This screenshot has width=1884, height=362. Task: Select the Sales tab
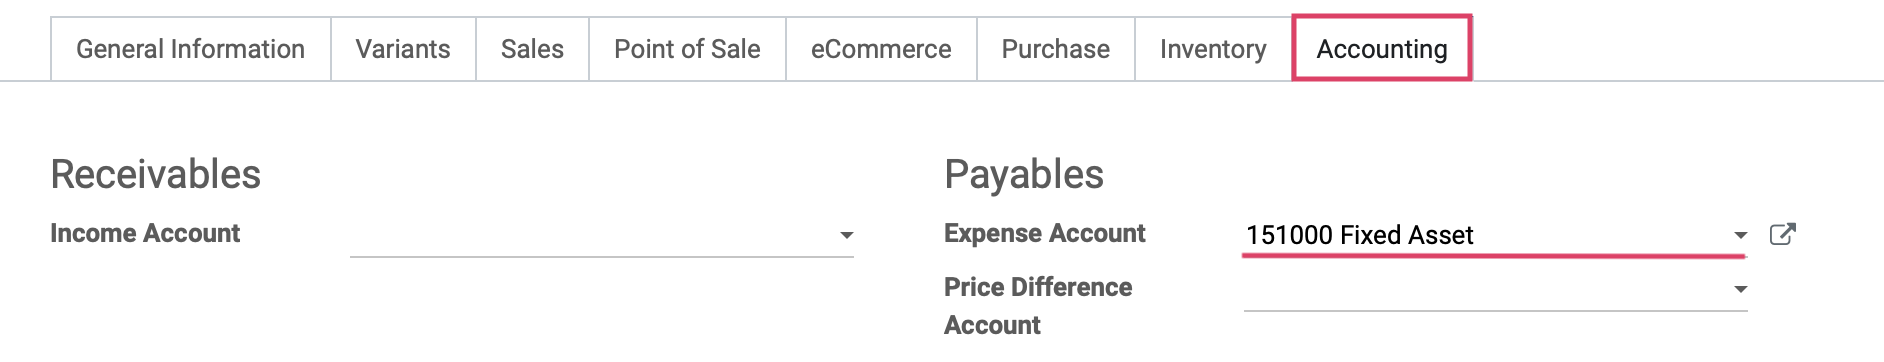coord(532,49)
